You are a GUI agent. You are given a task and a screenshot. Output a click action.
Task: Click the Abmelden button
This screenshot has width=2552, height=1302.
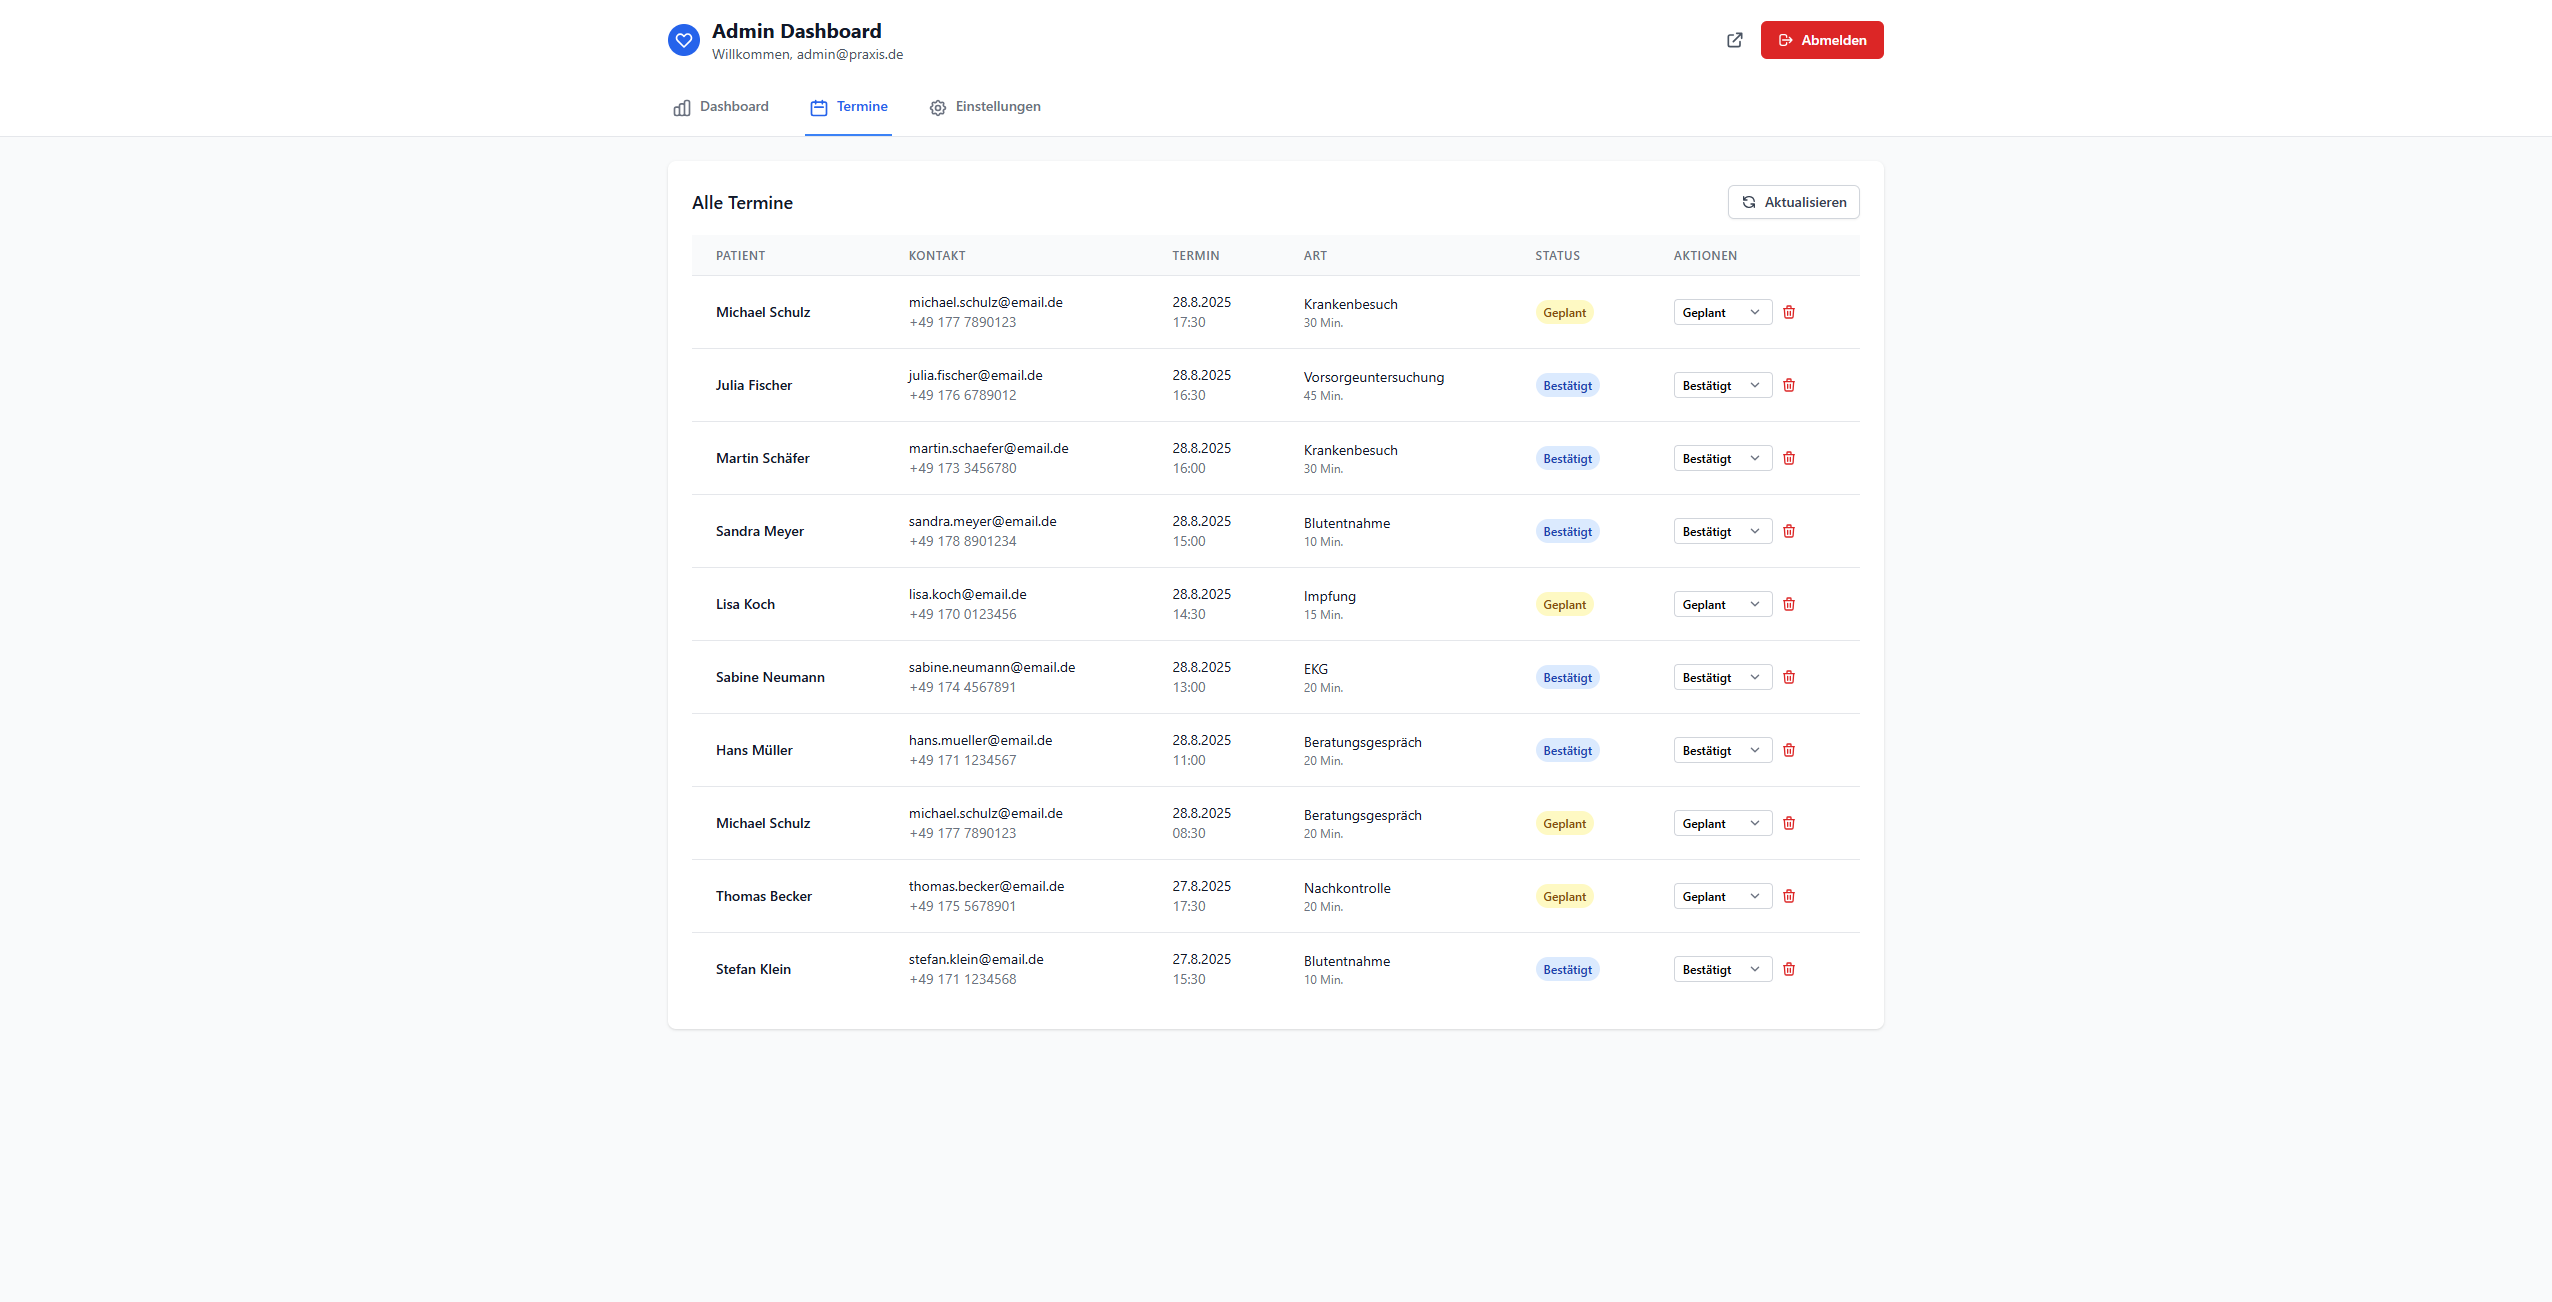click(1822, 40)
